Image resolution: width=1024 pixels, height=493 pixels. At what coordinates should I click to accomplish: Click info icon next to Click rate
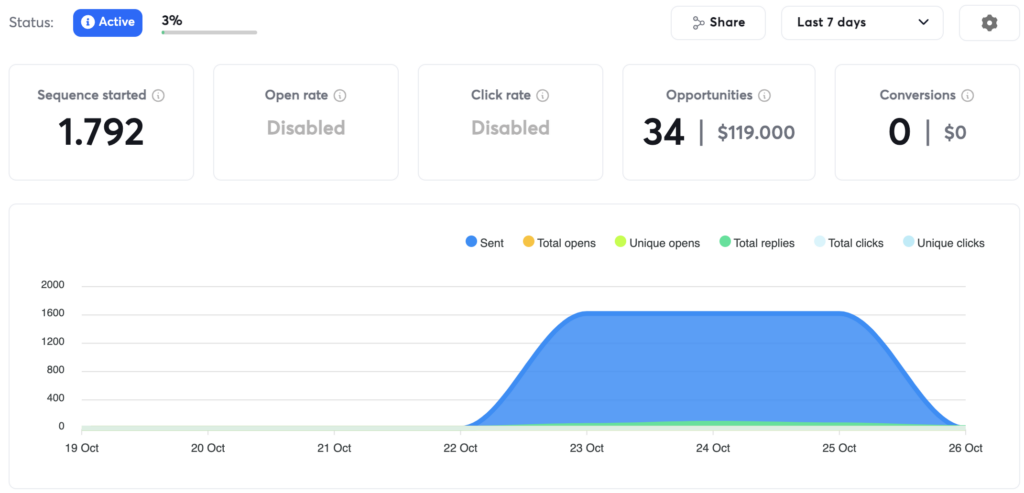(542, 96)
